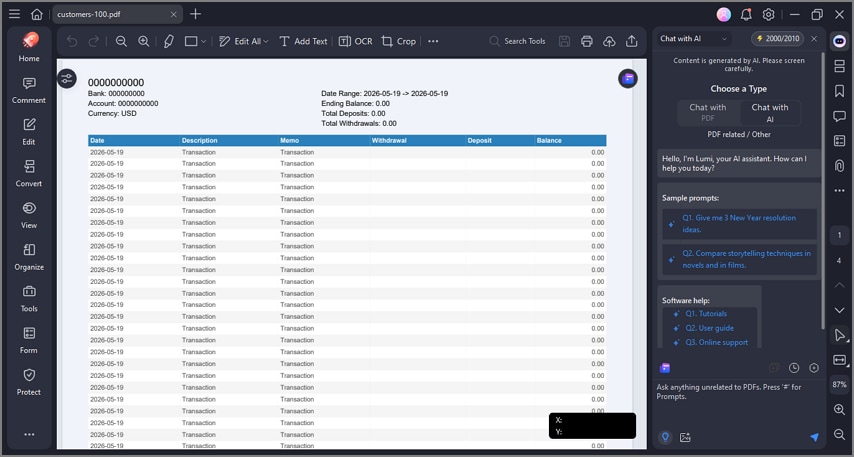Select the Crop tool

coord(399,41)
